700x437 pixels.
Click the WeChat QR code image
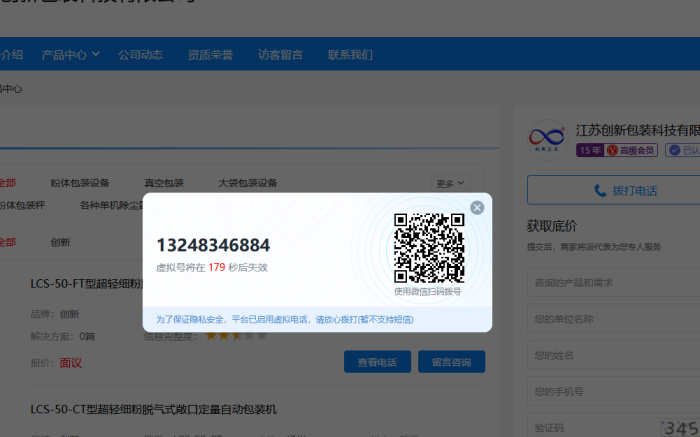(429, 248)
